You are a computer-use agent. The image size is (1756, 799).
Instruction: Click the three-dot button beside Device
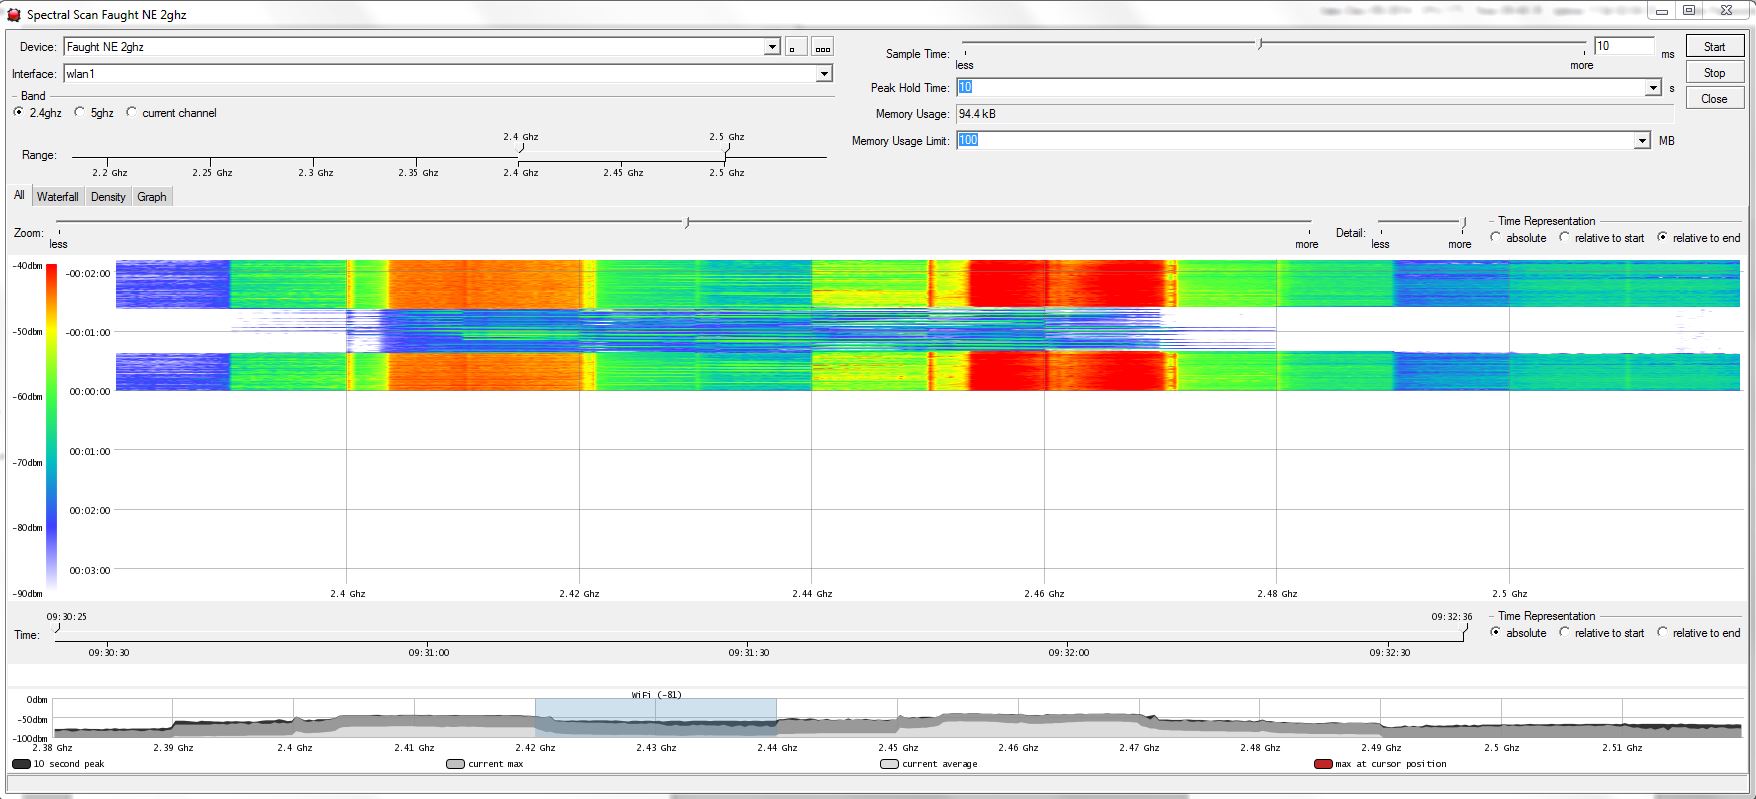click(x=822, y=47)
